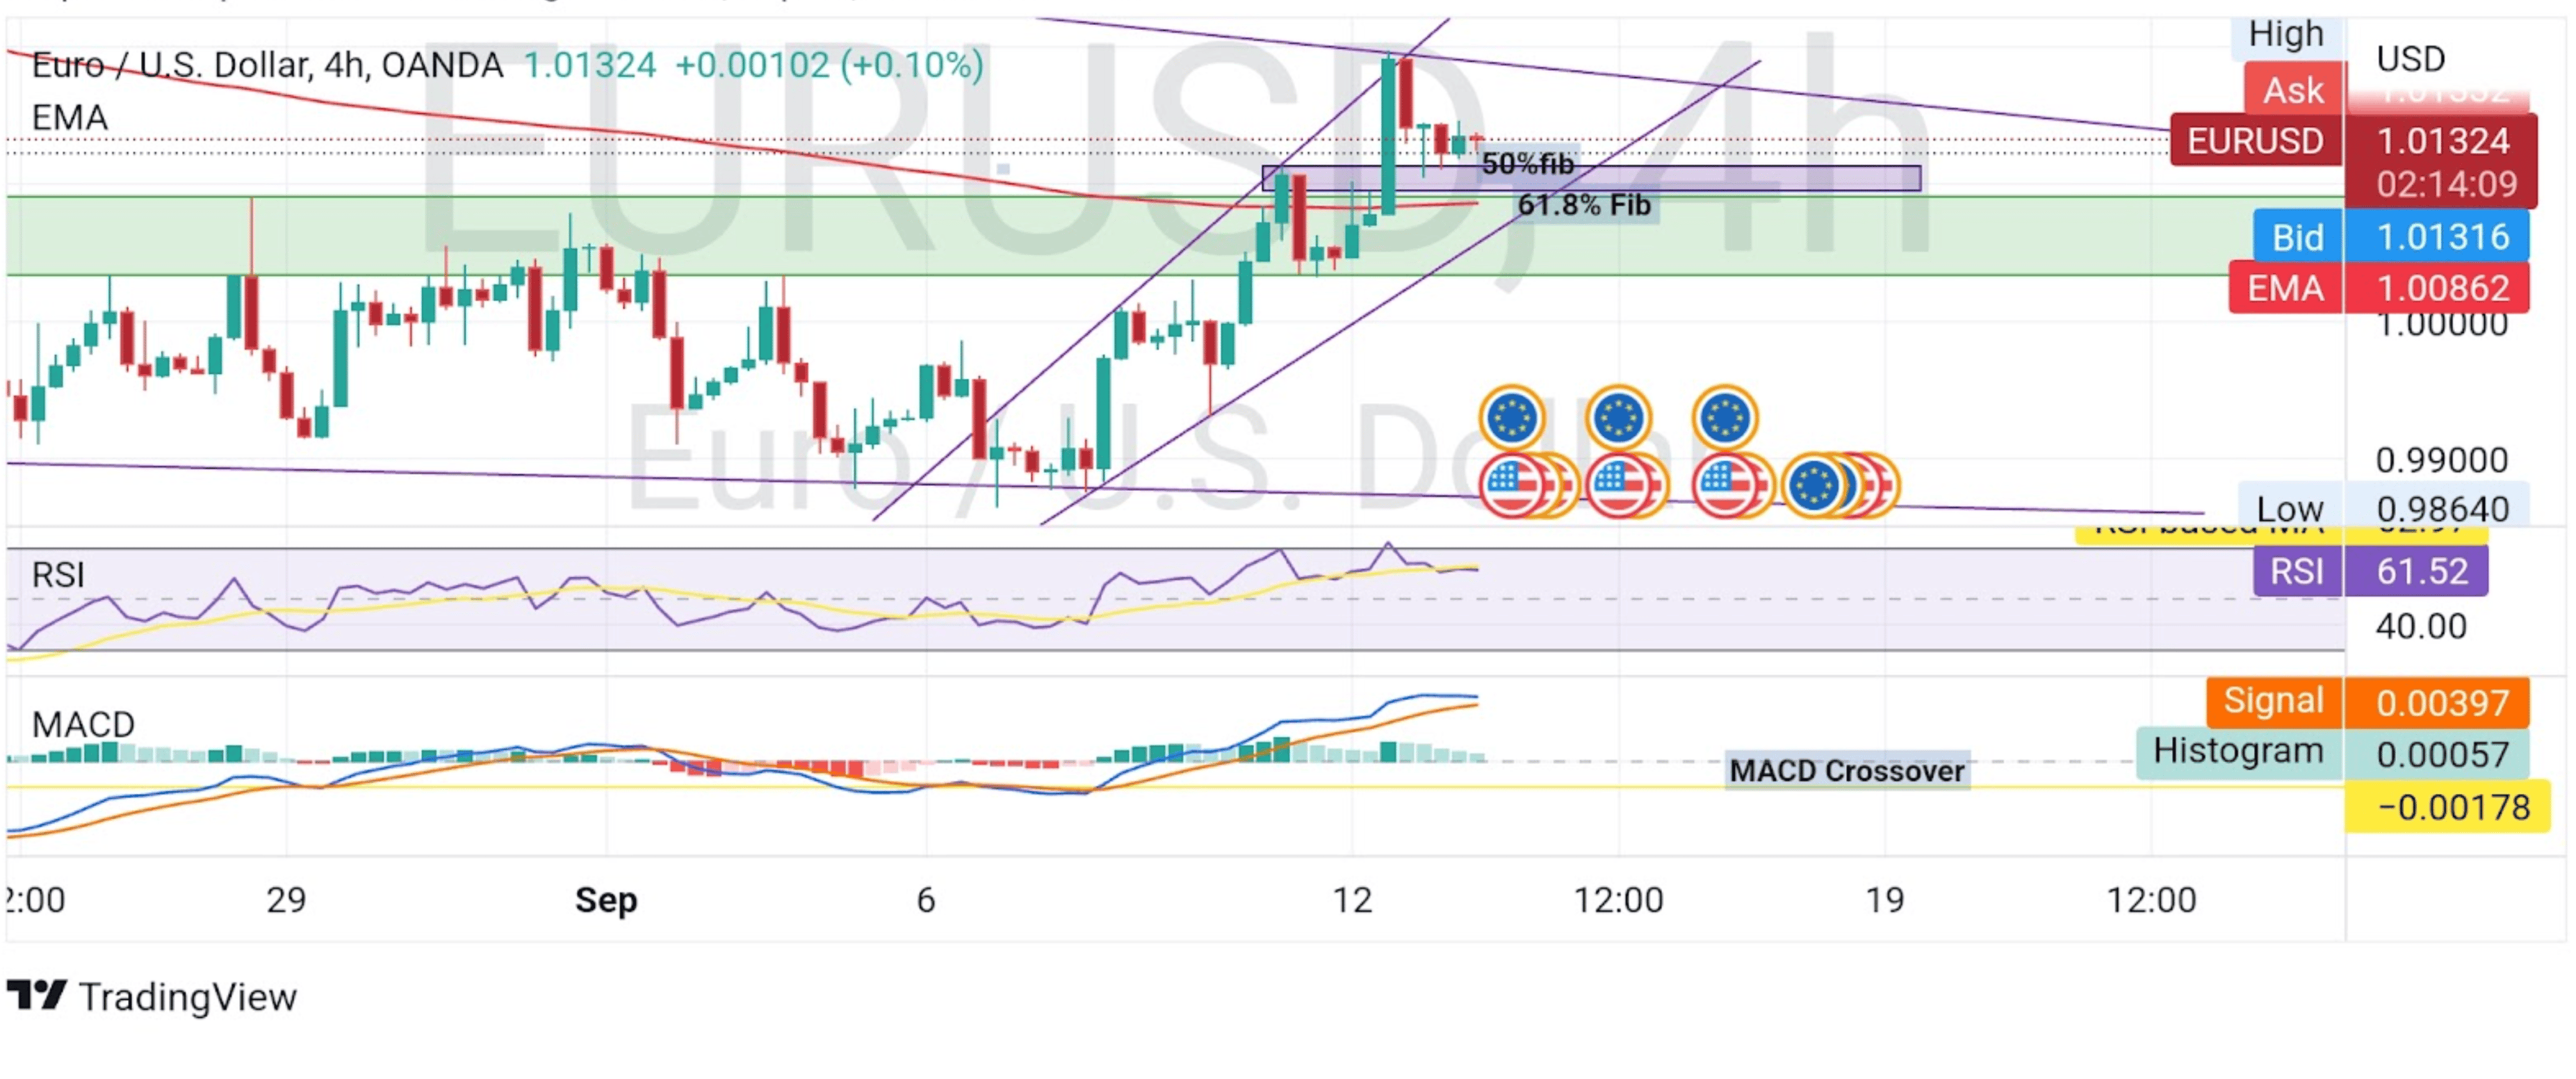
Task: Click the USD currency label on price axis
Action: (2410, 59)
